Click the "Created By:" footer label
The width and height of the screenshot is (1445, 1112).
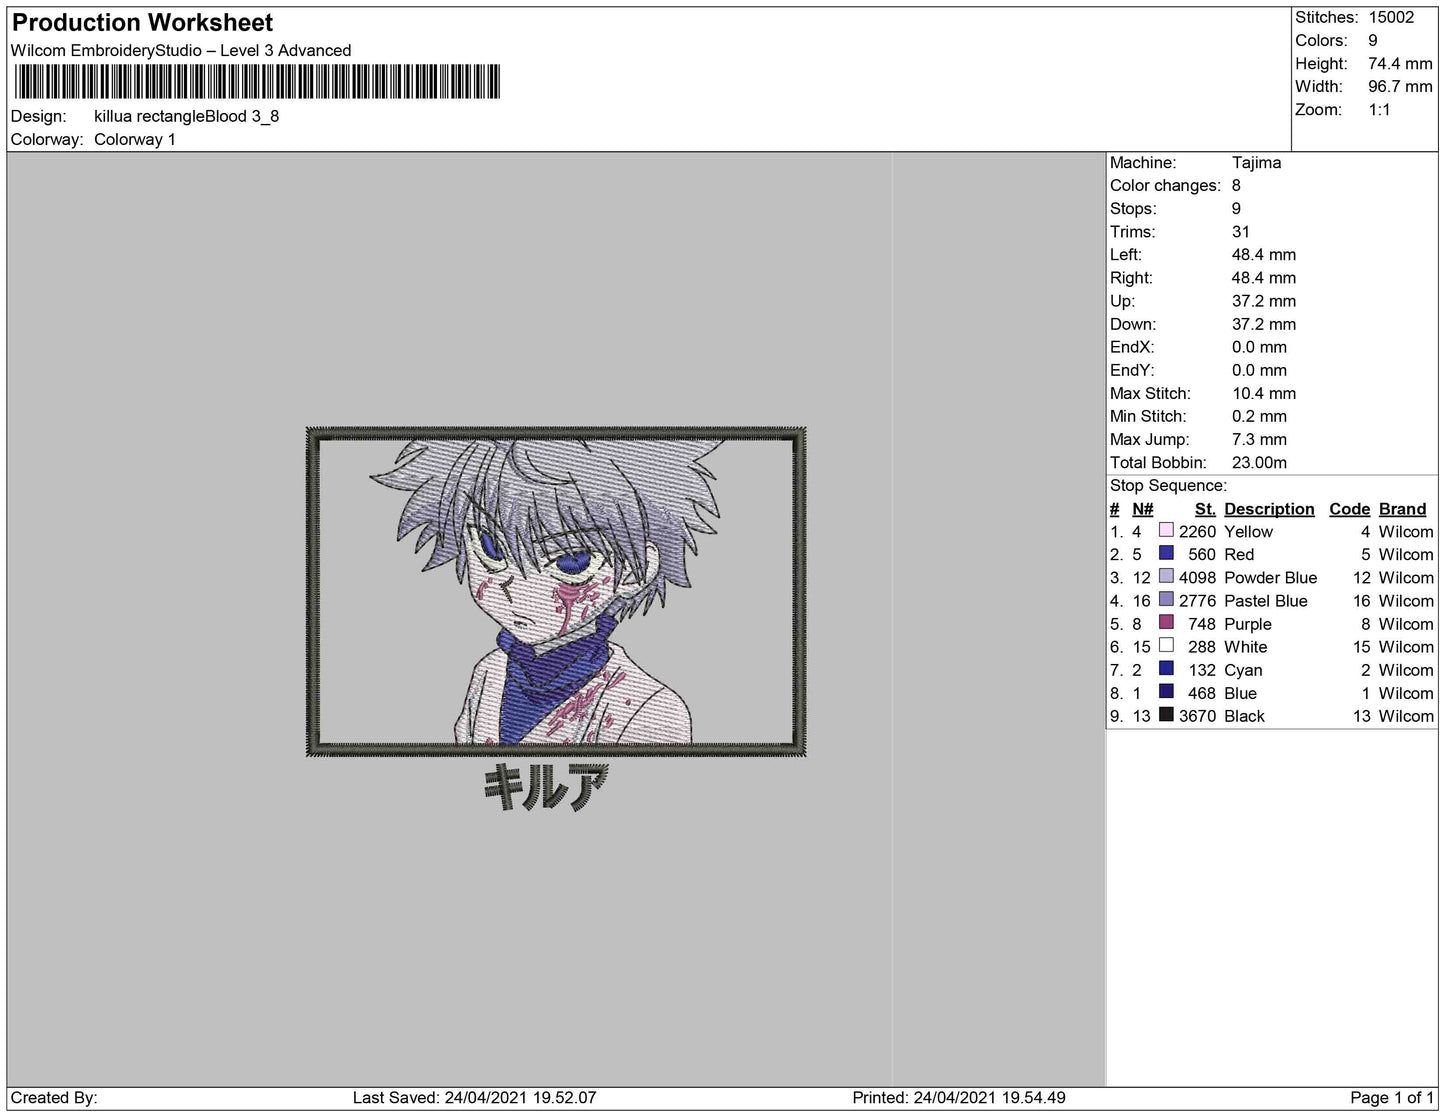click(x=54, y=1097)
